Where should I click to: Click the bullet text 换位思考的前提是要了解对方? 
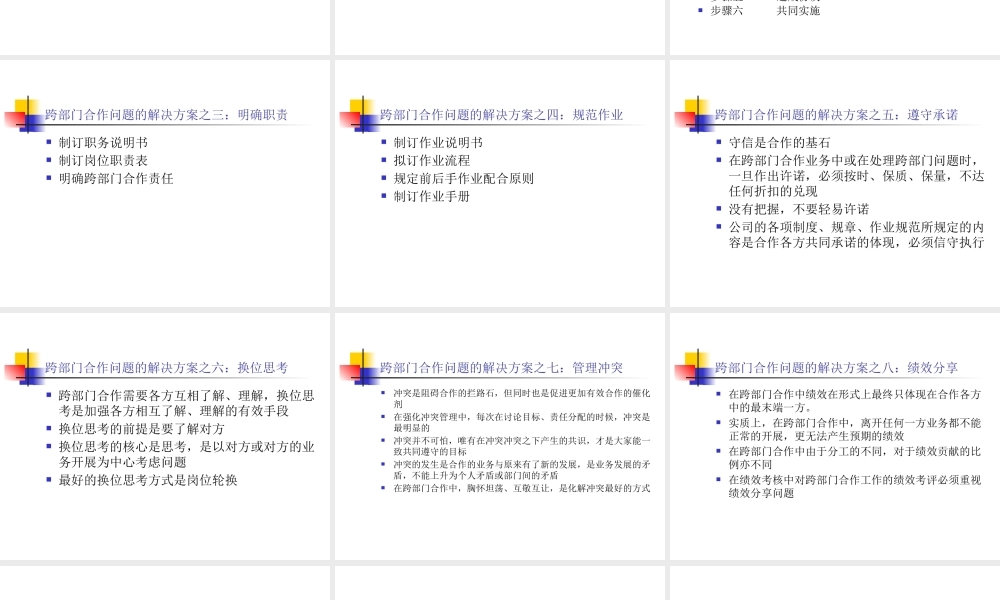tap(142, 428)
